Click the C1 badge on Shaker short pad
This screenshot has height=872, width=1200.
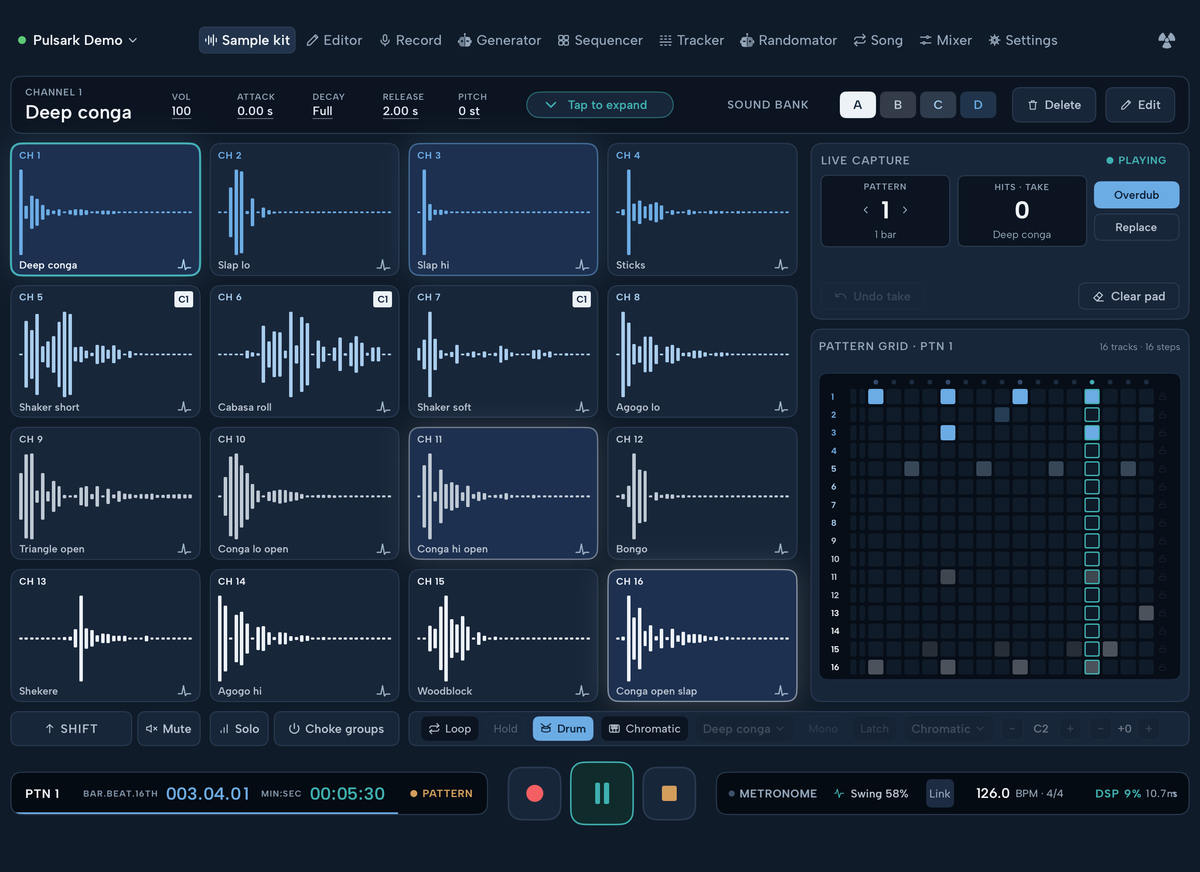click(x=183, y=299)
